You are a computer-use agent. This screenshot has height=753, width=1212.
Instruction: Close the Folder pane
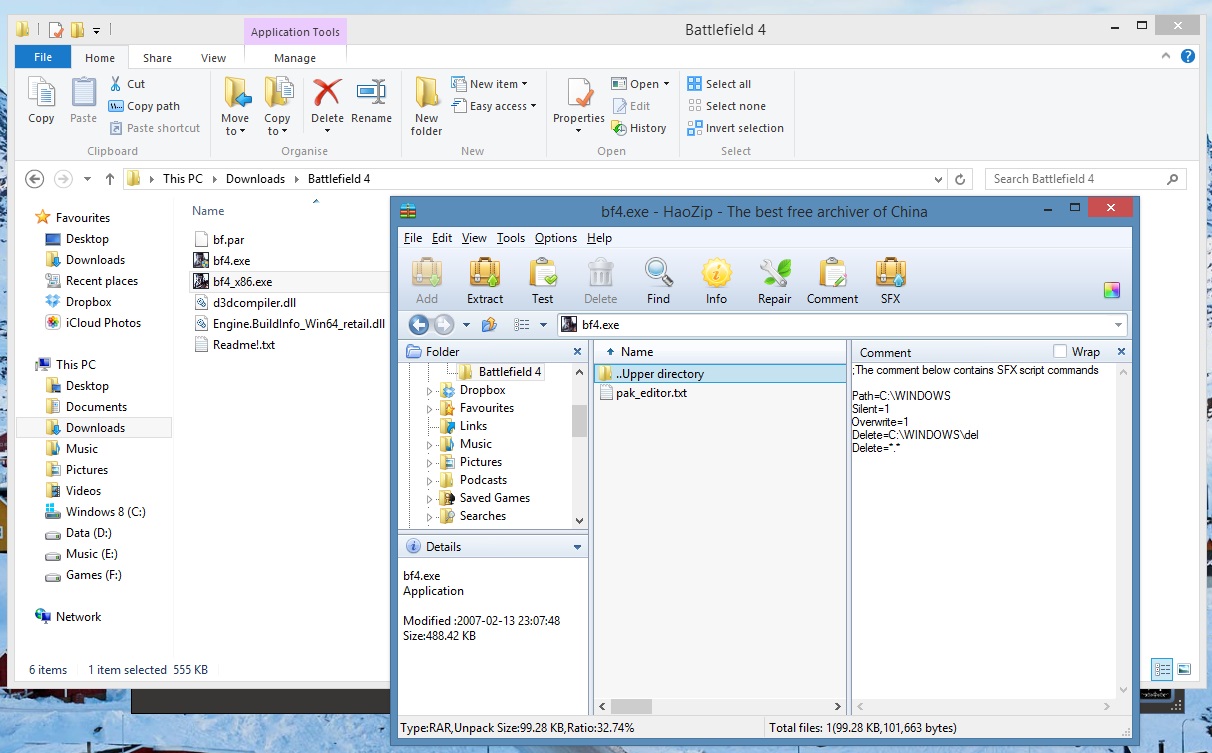577,352
